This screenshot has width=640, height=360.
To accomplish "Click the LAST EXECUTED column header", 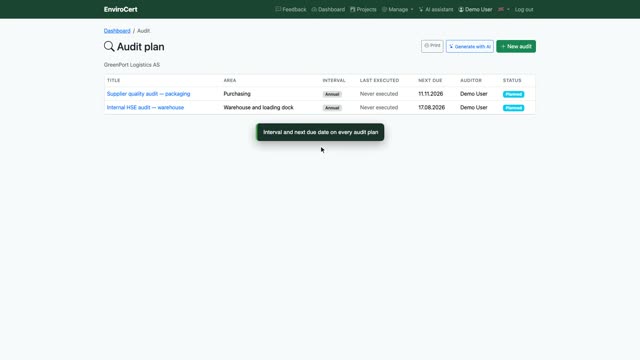I will (380, 80).
